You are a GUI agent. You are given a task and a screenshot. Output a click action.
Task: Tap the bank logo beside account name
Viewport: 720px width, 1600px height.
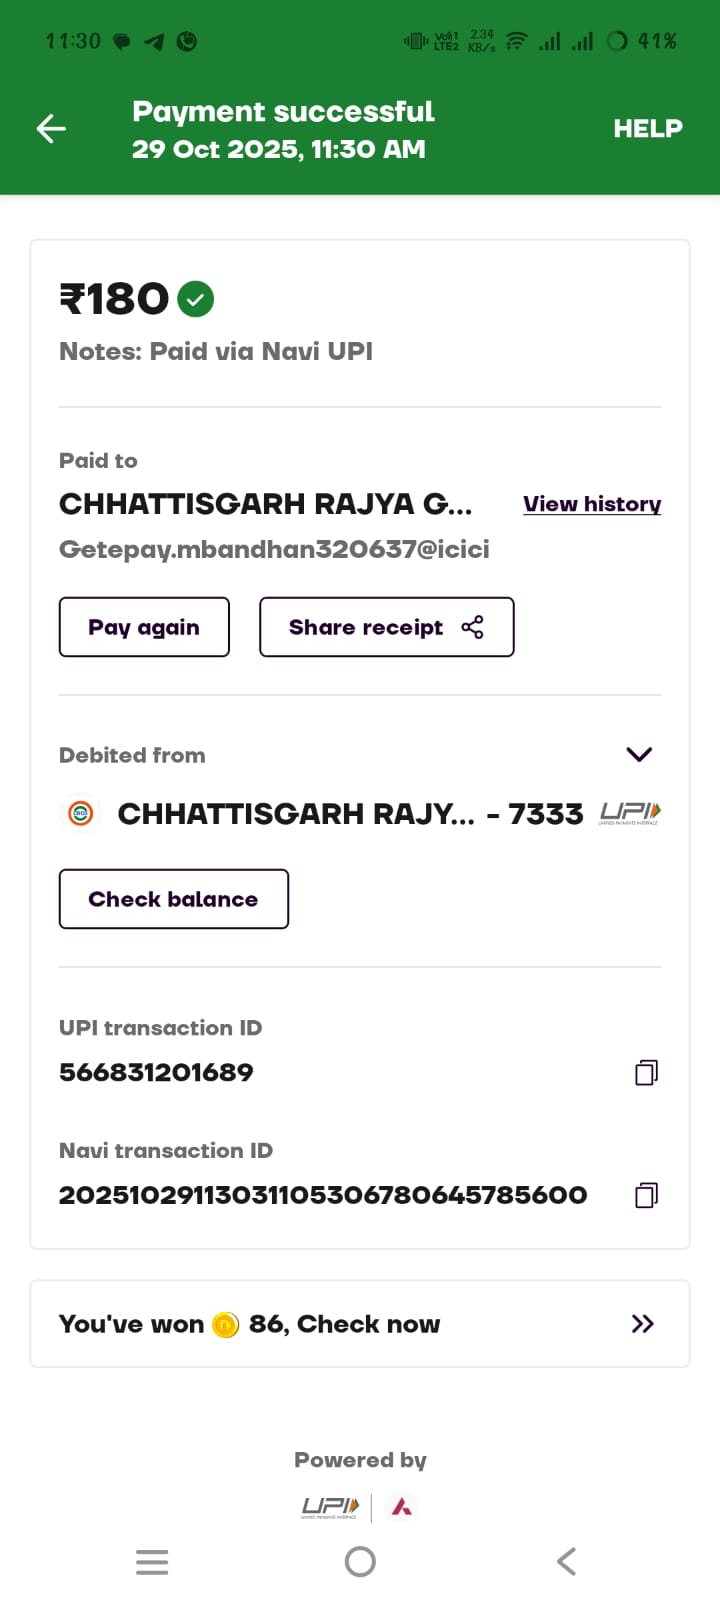[x=81, y=814]
